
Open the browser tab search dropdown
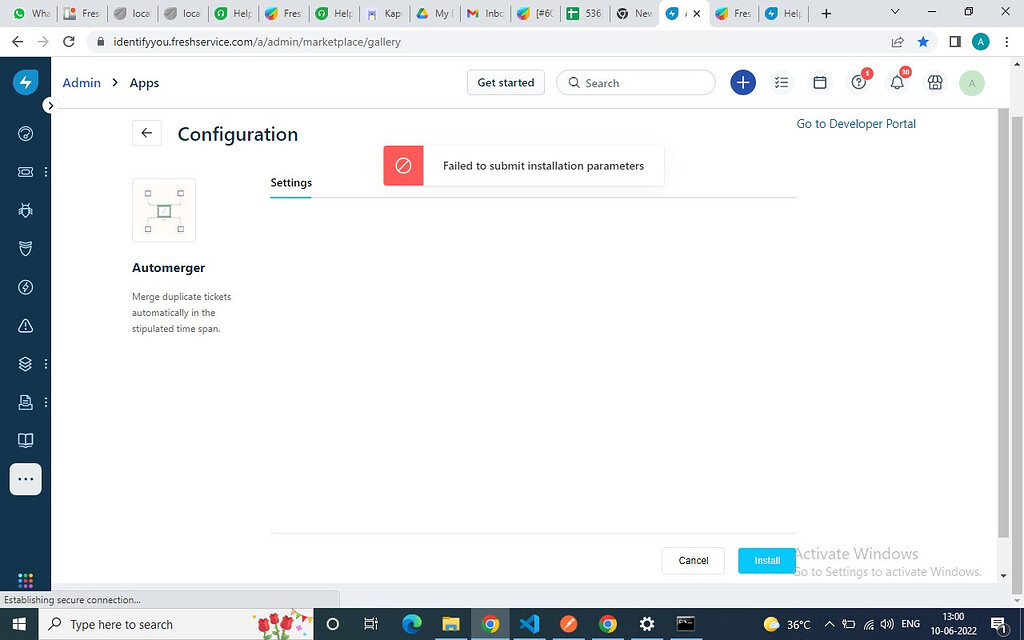[895, 12]
